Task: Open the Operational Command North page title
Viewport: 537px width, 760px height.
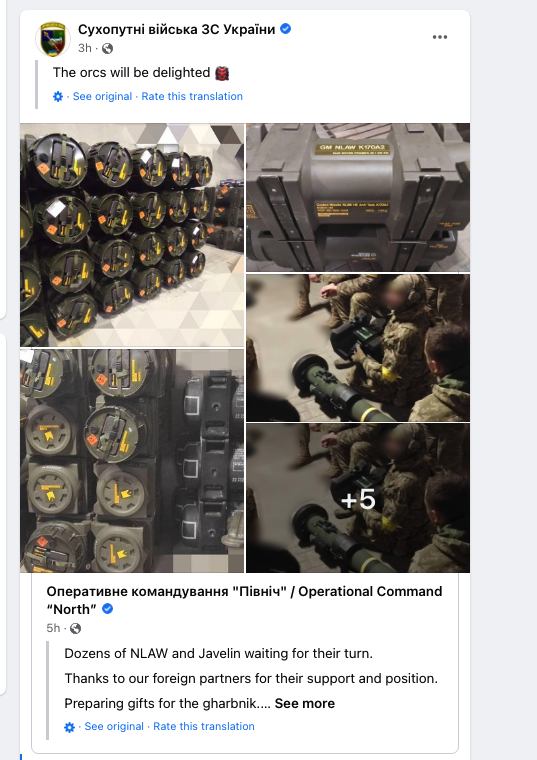Action: (244, 600)
